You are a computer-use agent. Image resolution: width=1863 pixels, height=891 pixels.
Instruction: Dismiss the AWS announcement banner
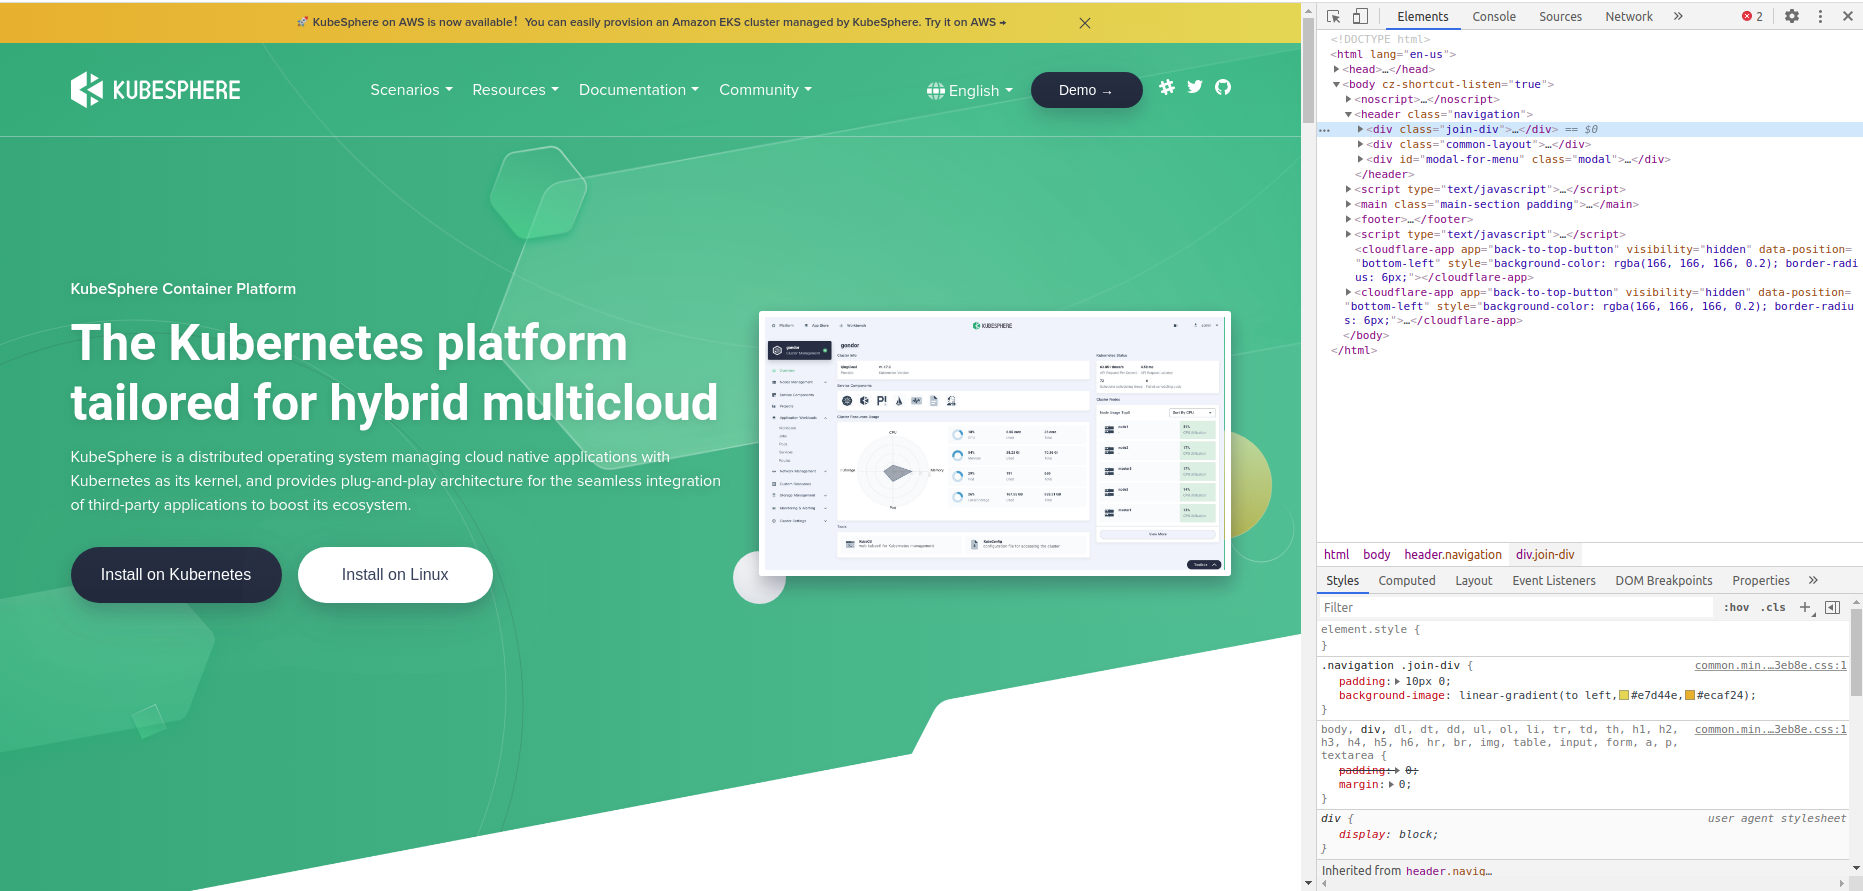point(1085,23)
